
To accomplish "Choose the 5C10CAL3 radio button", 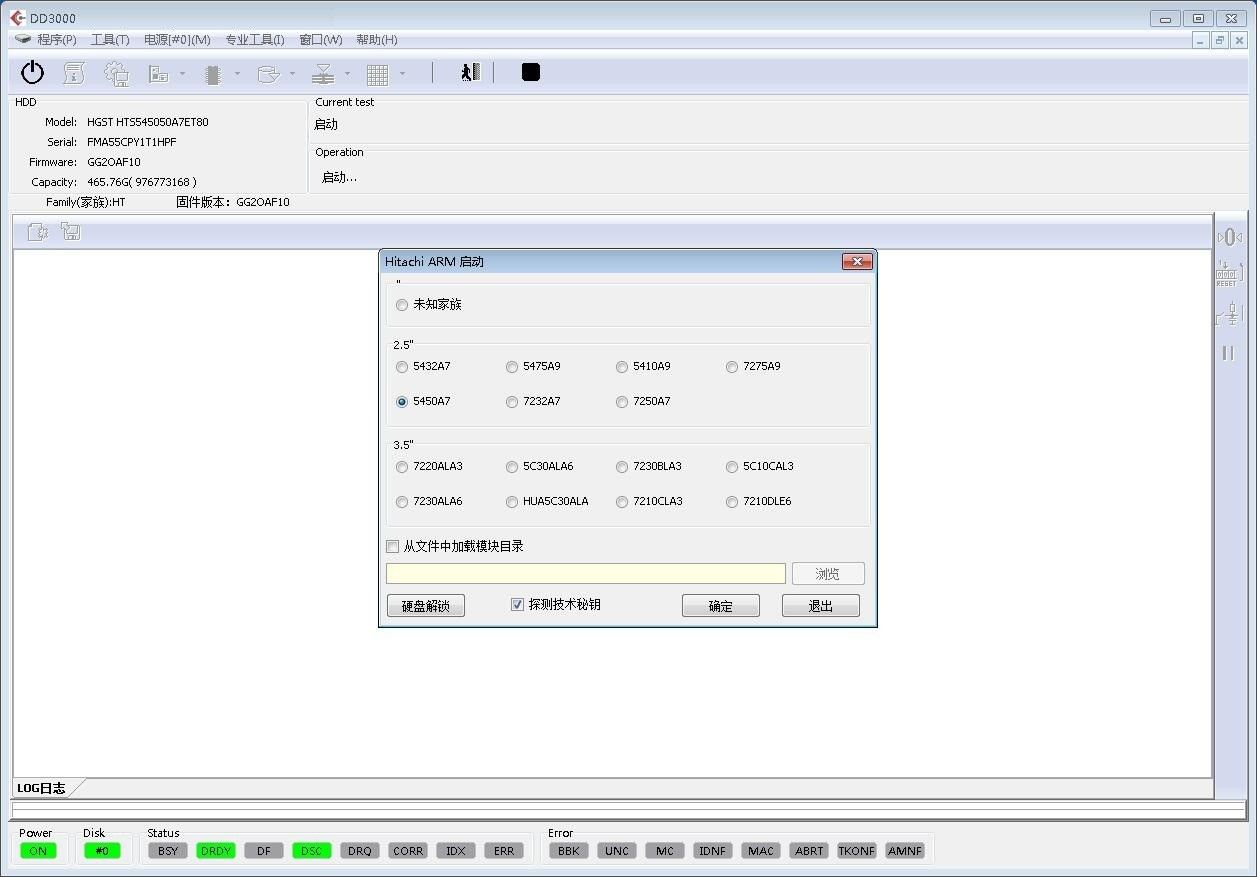I will [x=732, y=467].
